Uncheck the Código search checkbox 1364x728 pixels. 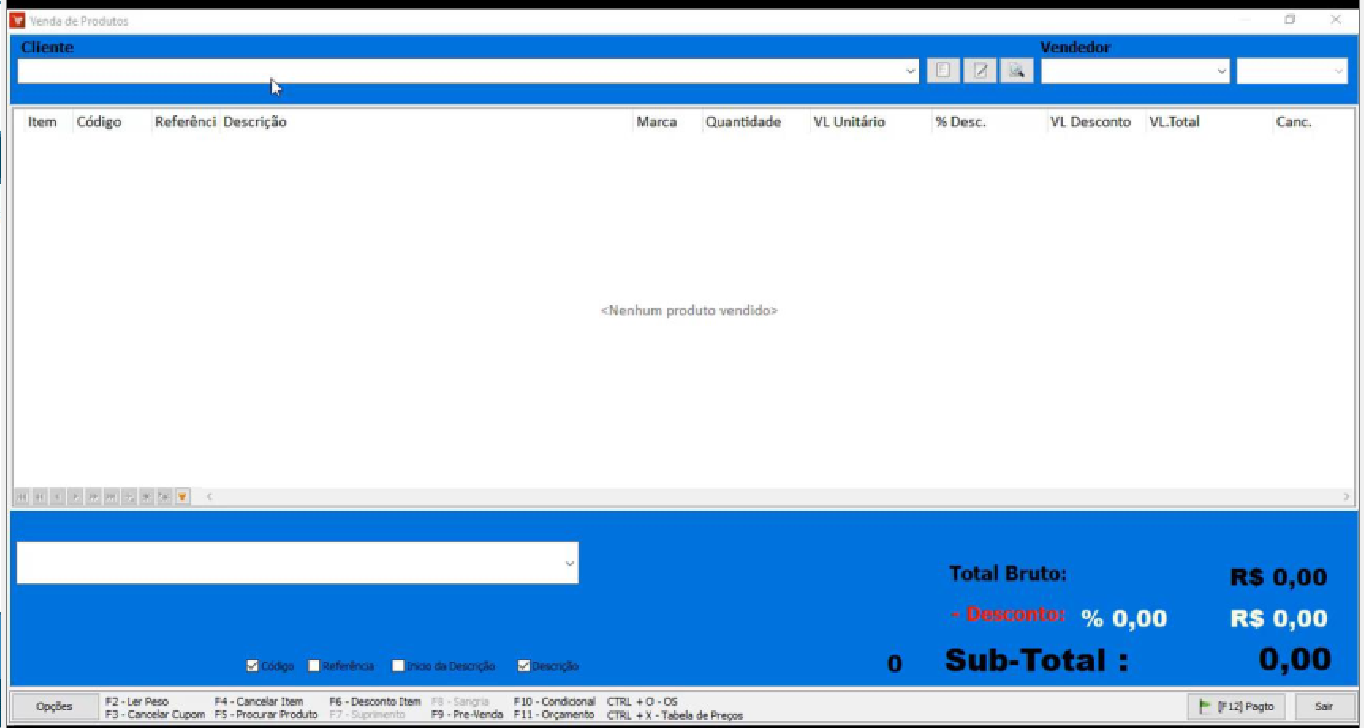coord(252,666)
